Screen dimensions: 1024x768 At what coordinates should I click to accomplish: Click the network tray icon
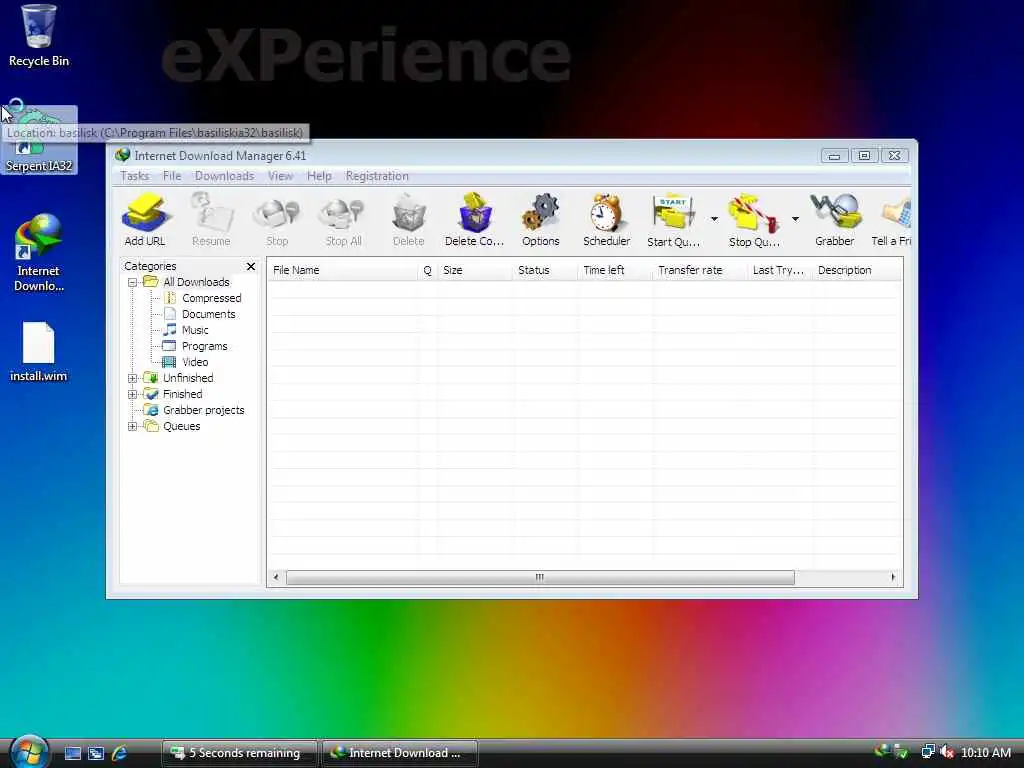[927, 752]
